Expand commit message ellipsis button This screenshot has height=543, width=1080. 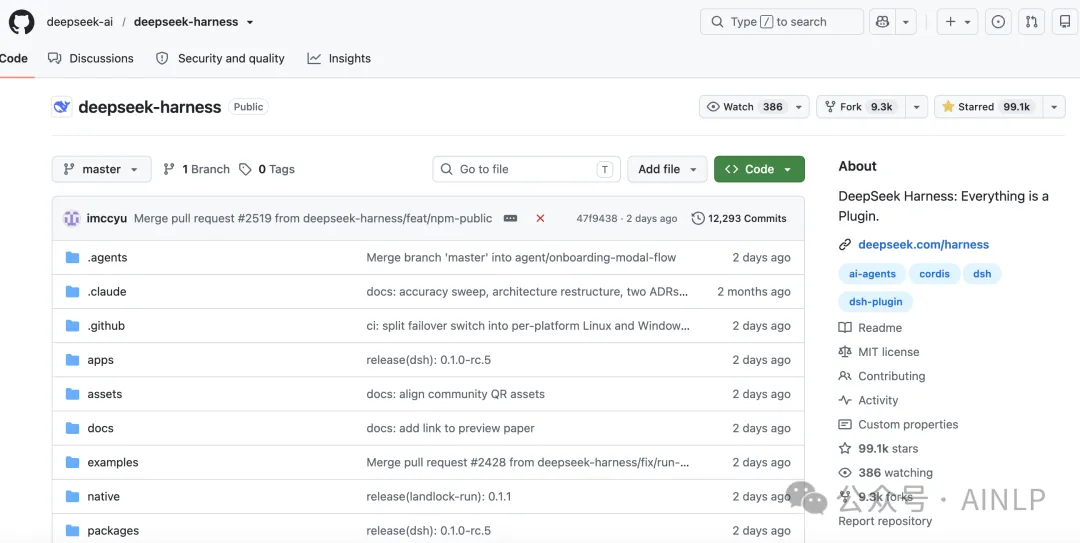pos(510,218)
